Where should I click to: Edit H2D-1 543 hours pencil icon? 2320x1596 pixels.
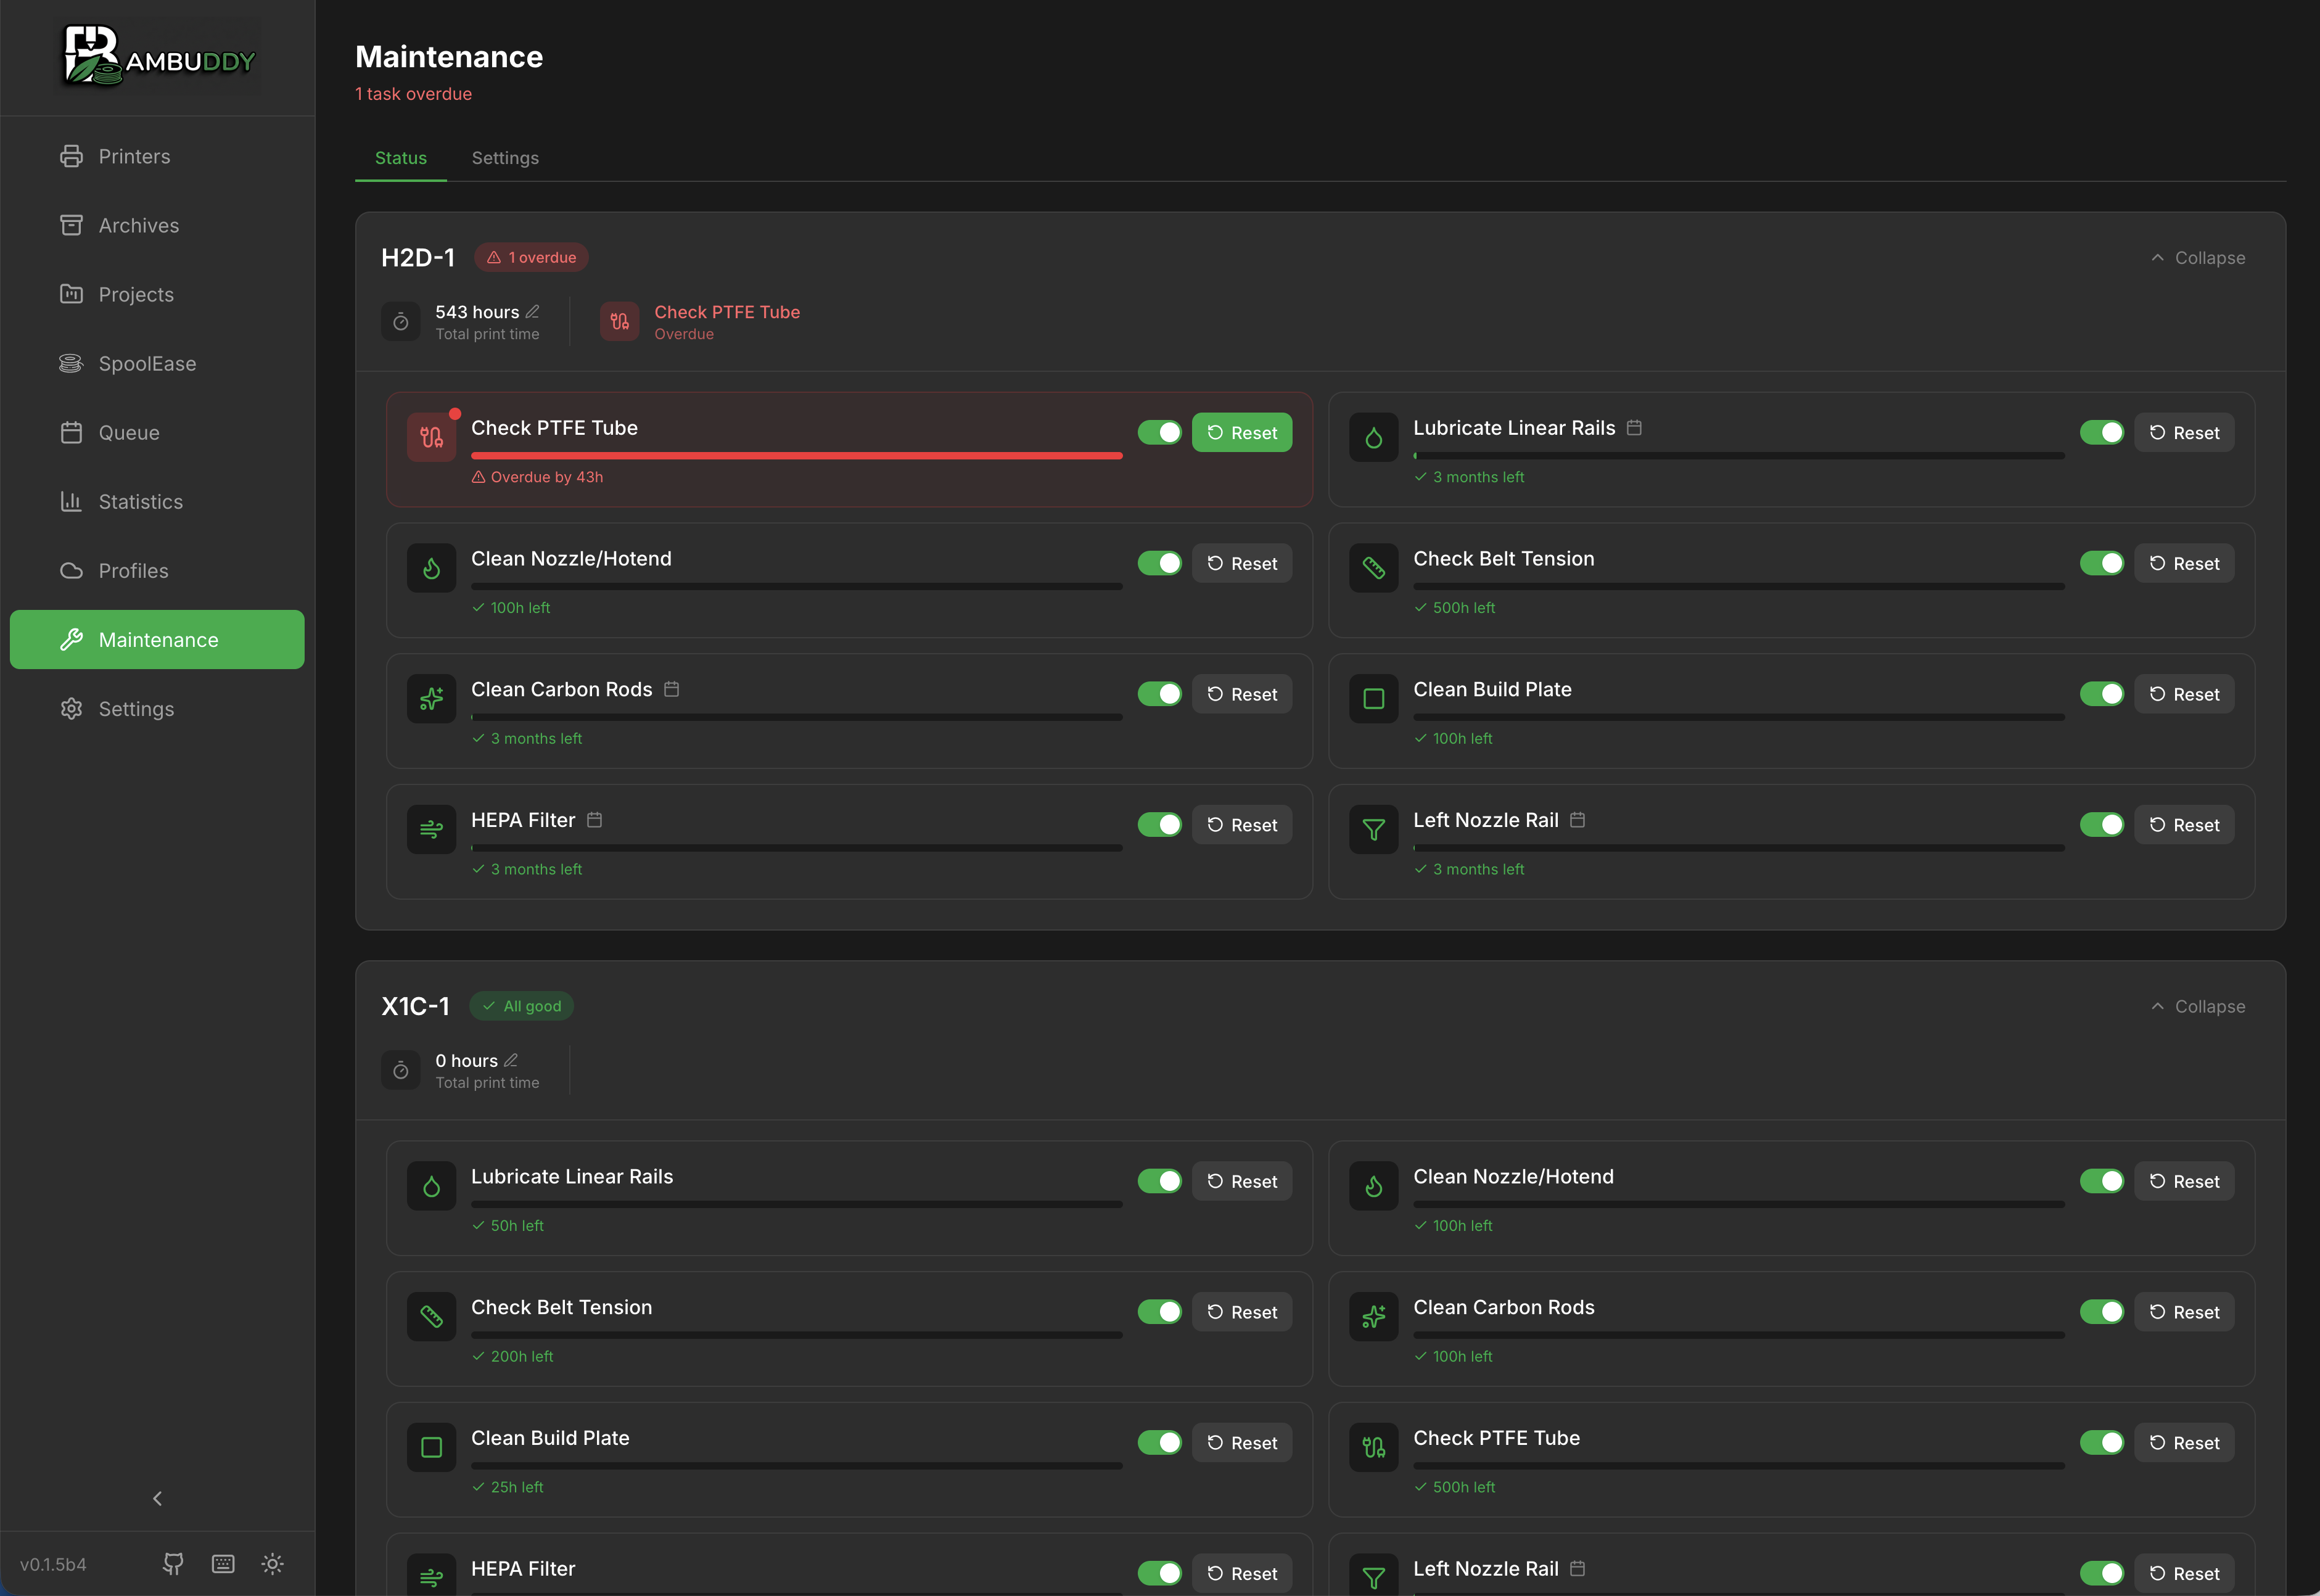[x=532, y=312]
